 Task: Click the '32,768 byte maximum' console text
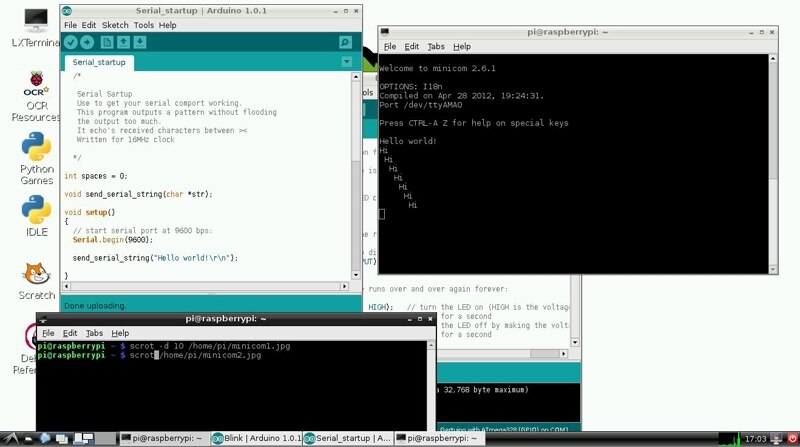point(486,390)
